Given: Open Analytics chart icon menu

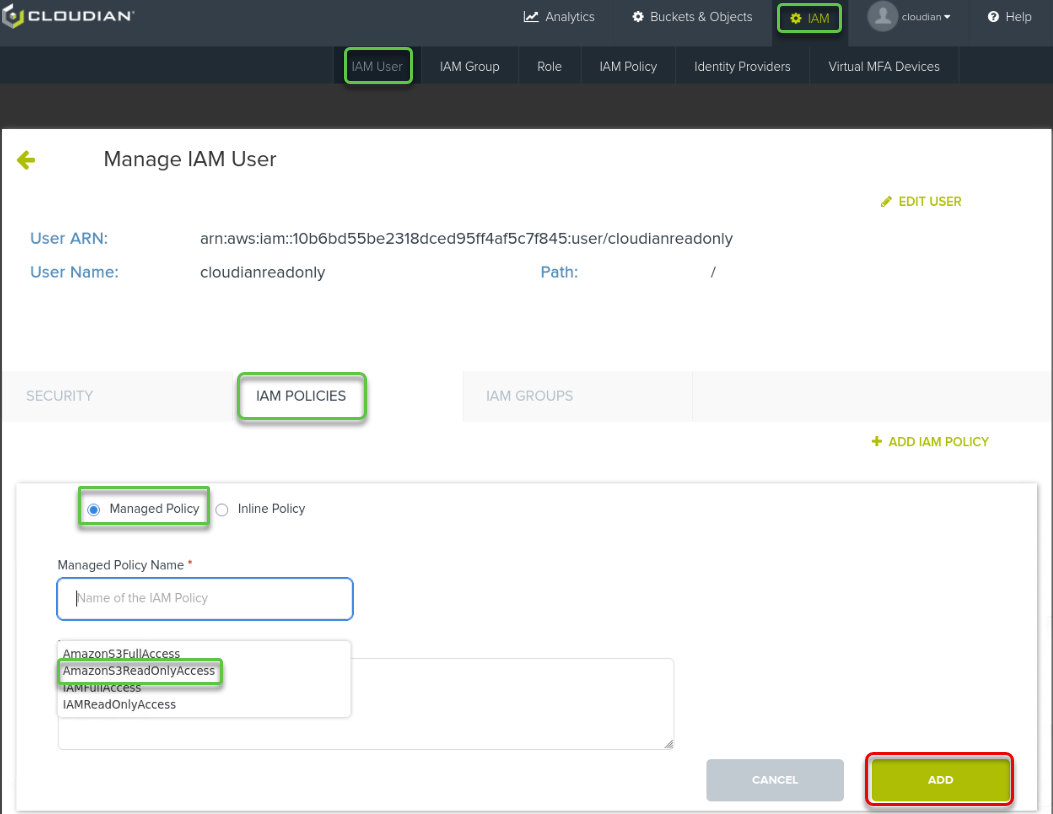Looking at the screenshot, I should [532, 17].
